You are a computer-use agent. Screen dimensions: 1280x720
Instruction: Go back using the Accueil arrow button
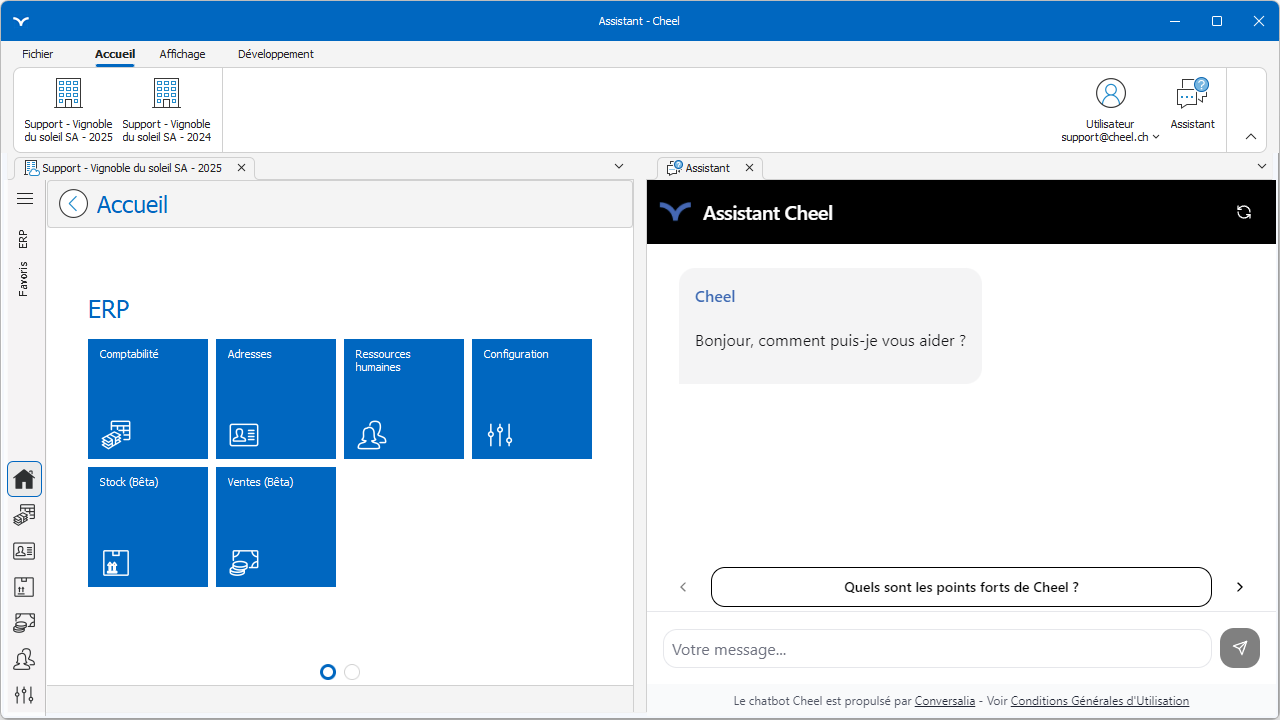(x=73, y=204)
